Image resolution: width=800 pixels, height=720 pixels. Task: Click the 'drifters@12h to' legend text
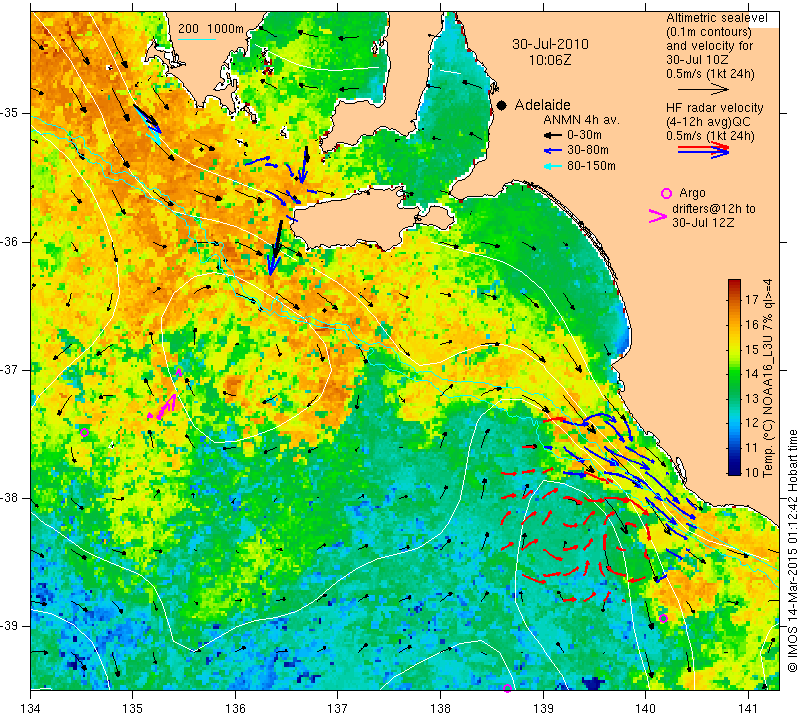pyautogui.click(x=714, y=209)
